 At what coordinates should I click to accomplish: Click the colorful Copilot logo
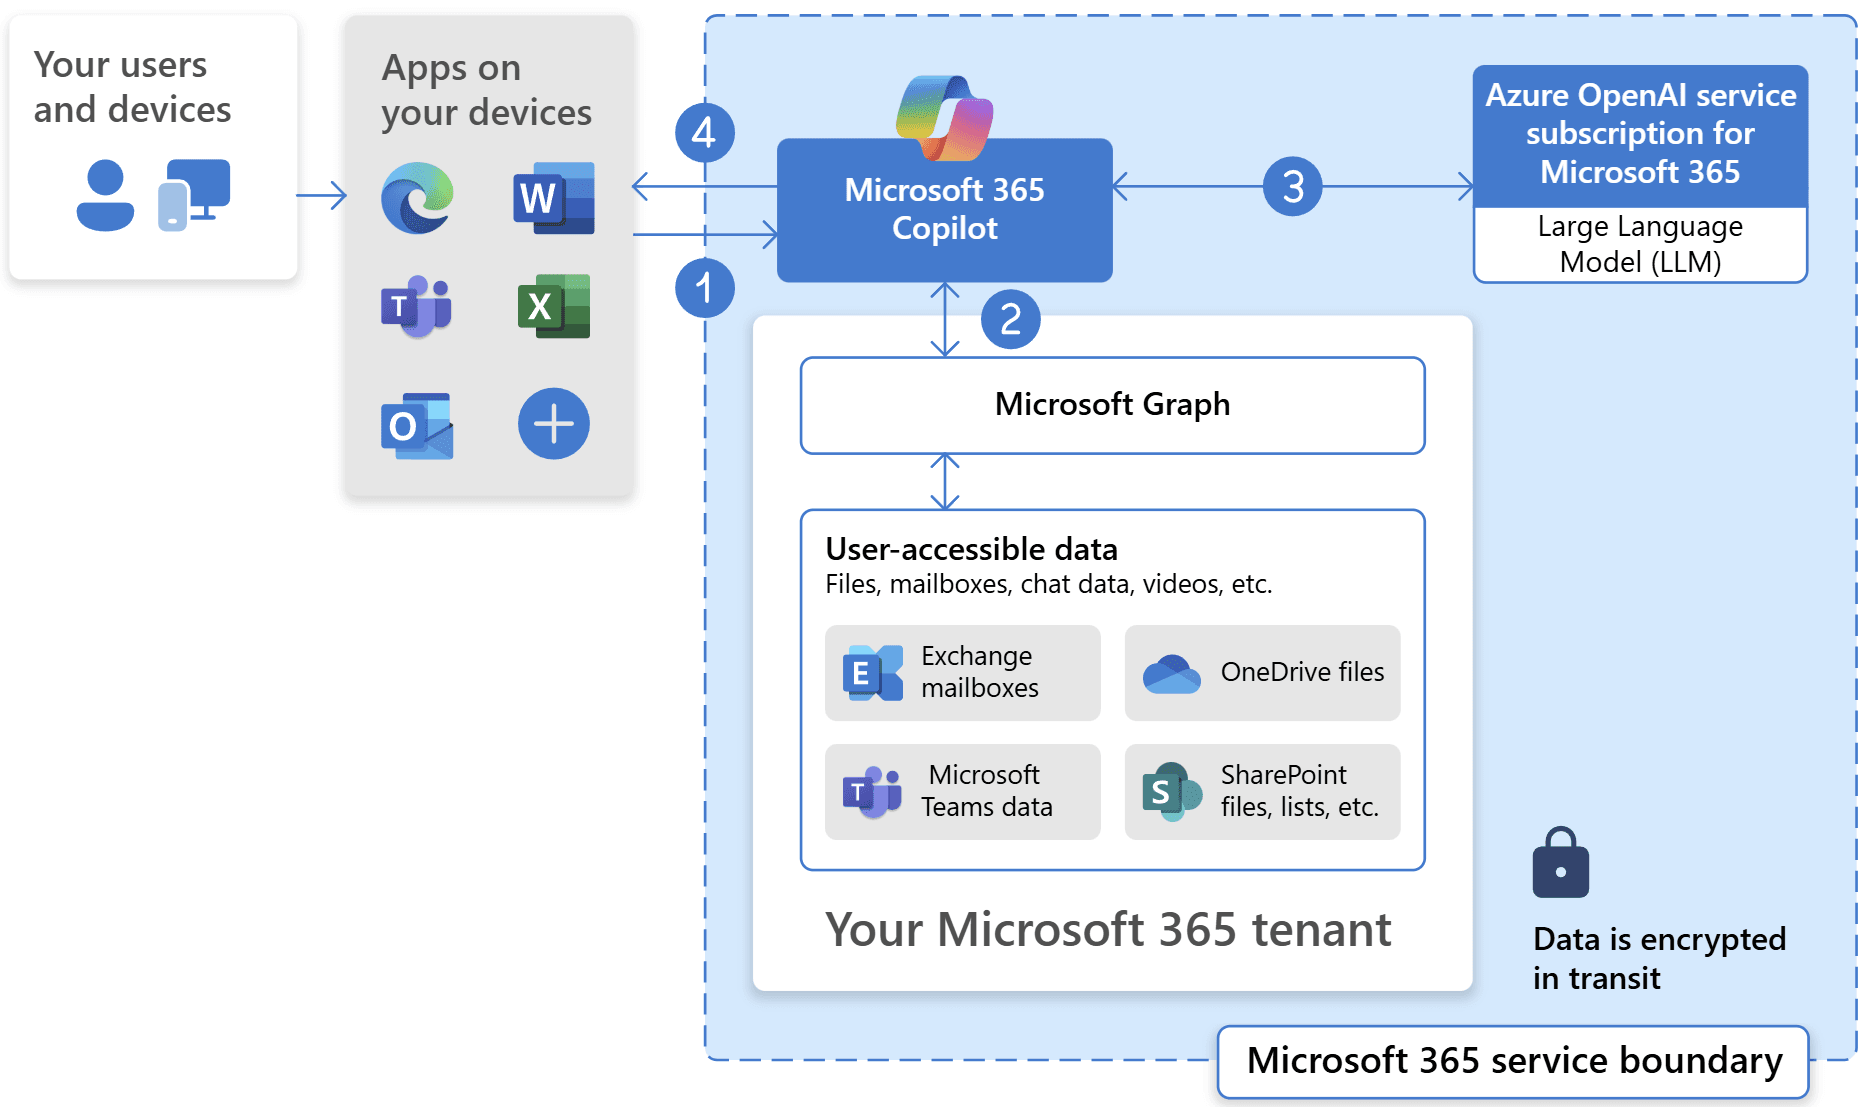pos(944,118)
